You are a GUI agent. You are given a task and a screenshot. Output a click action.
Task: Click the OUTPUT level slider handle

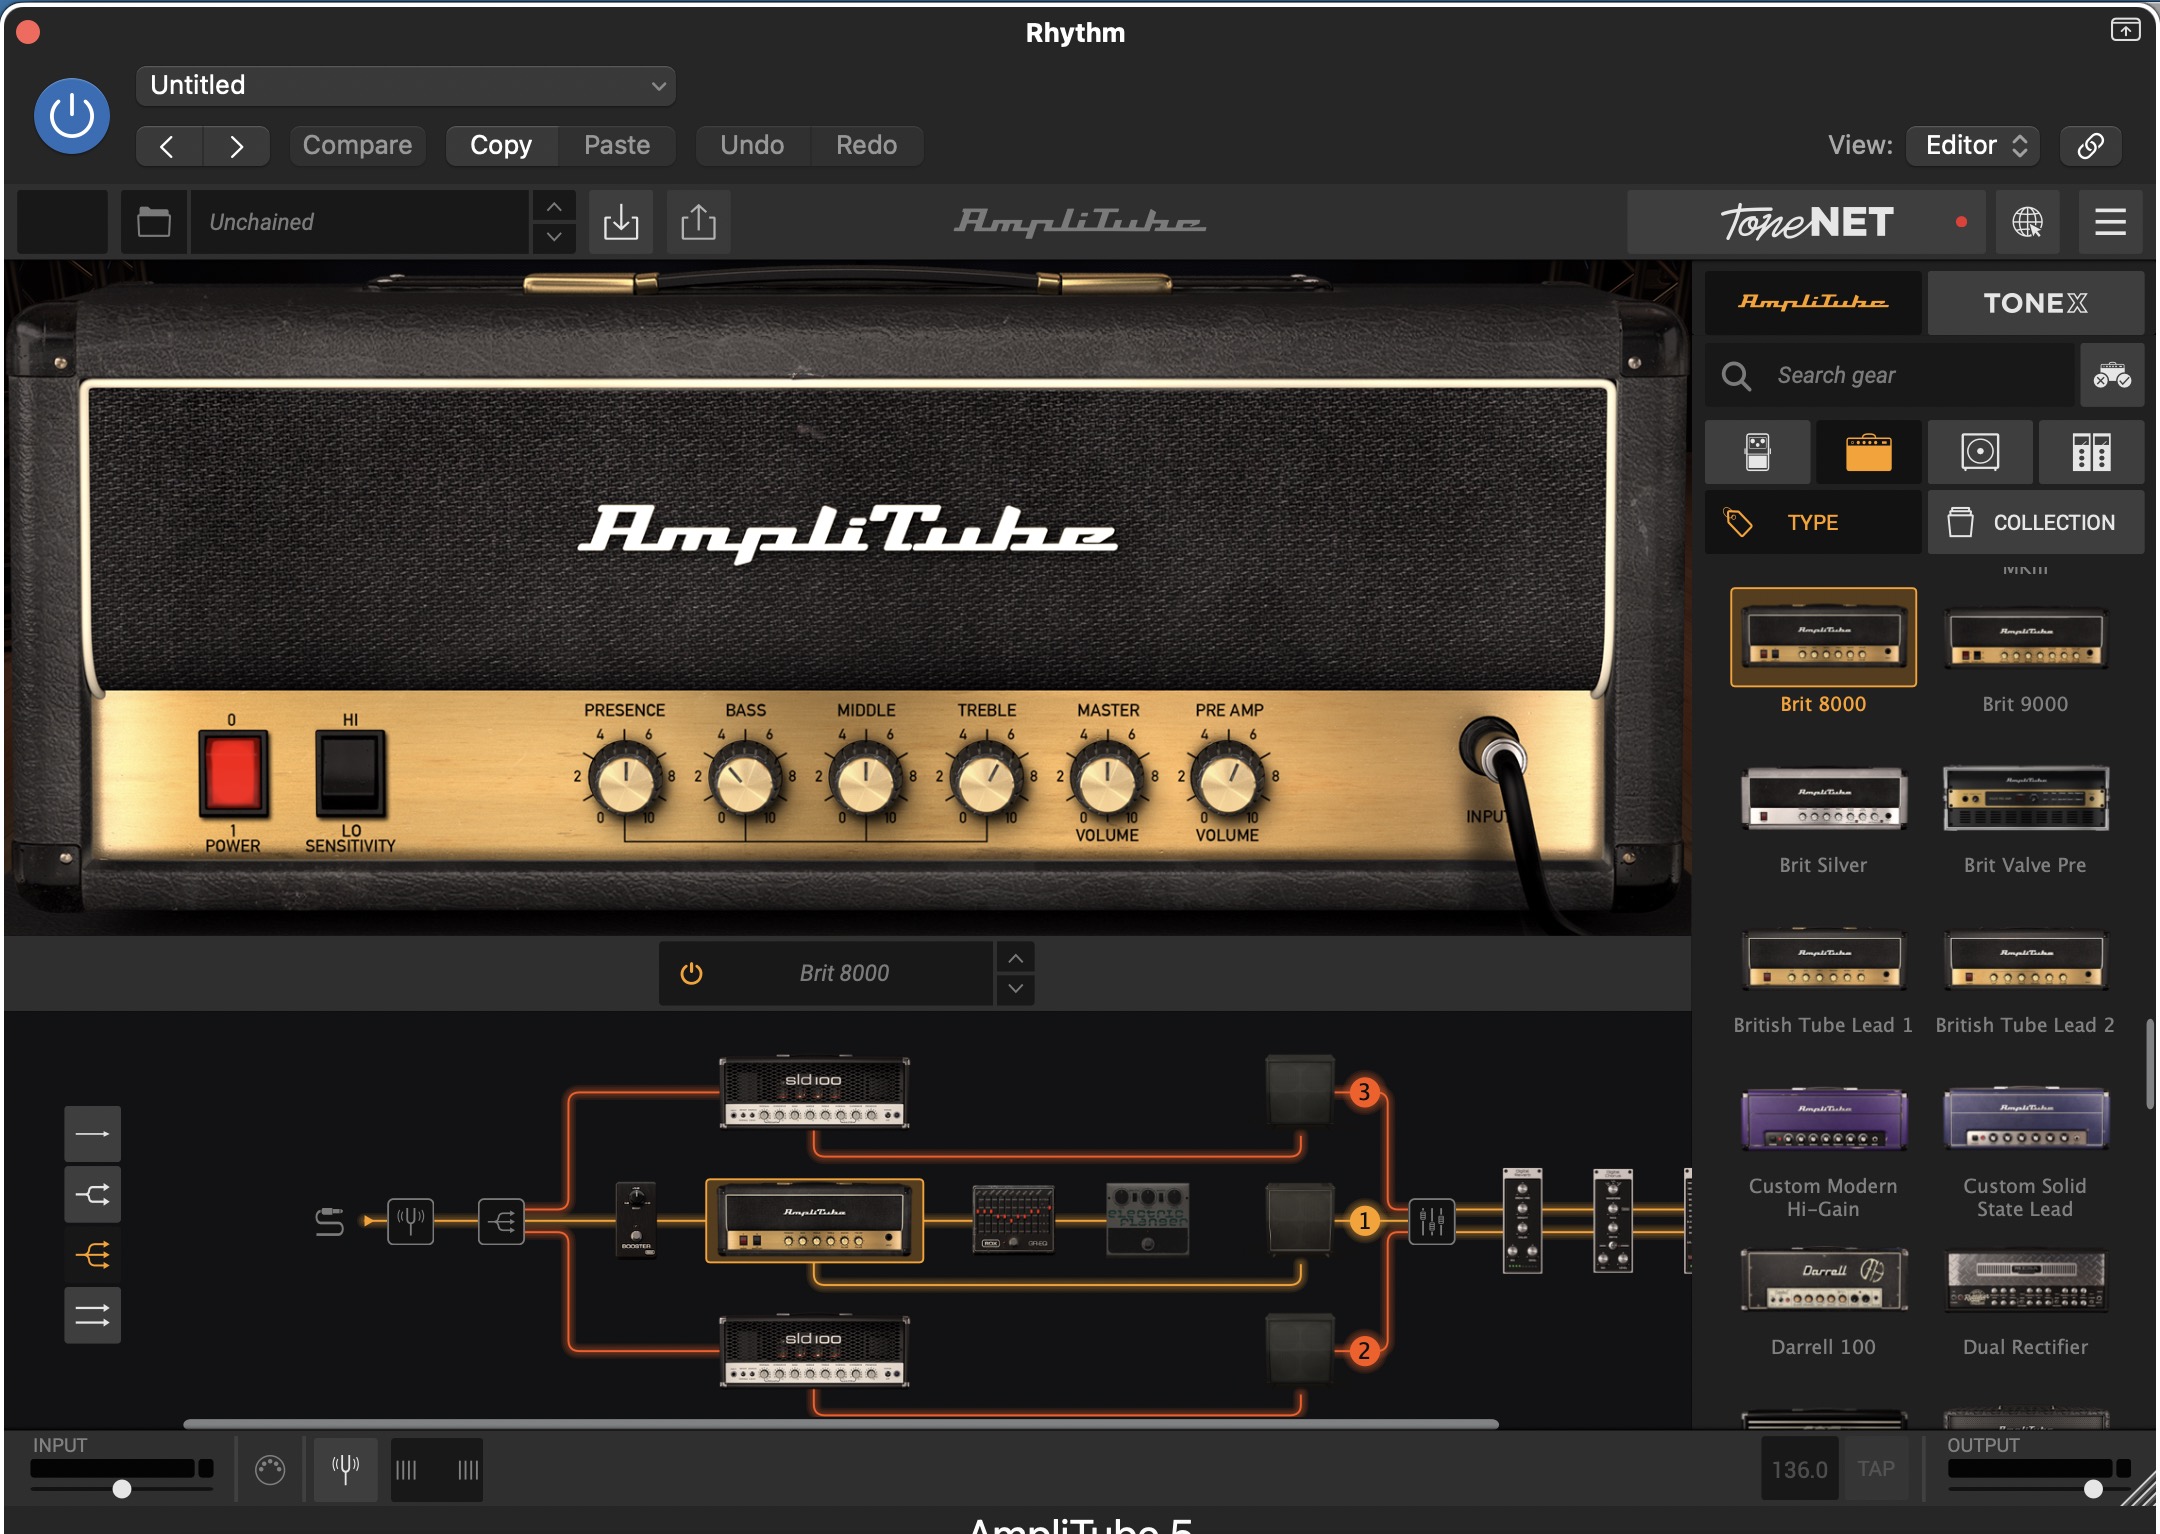(2093, 1489)
